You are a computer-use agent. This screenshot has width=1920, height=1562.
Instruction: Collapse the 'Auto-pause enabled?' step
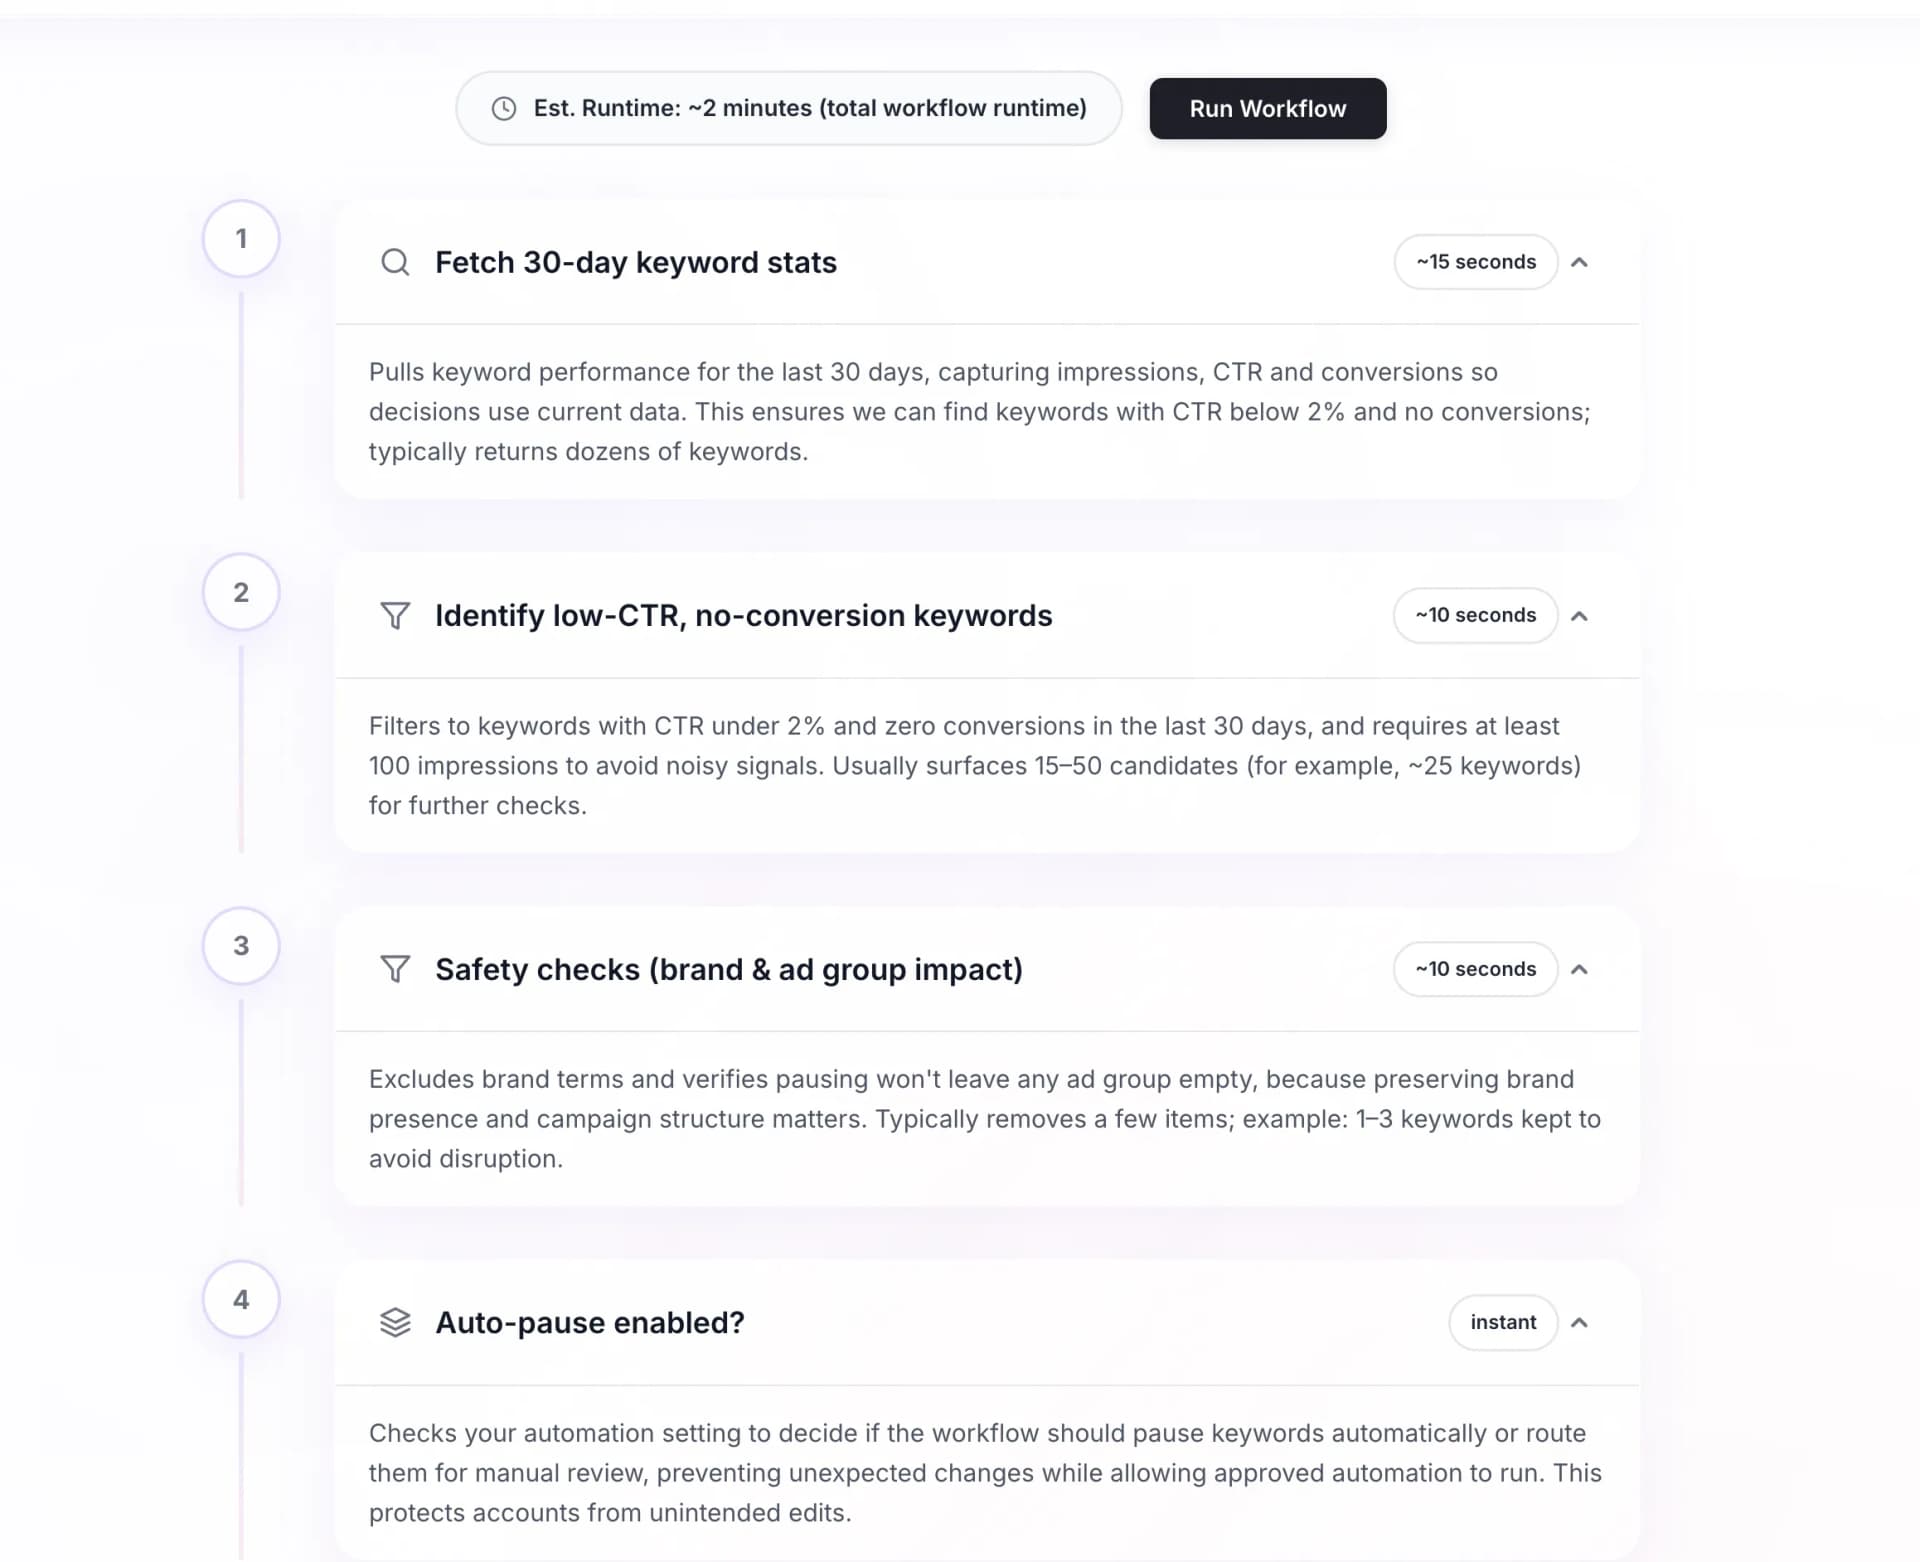[x=1581, y=1322]
